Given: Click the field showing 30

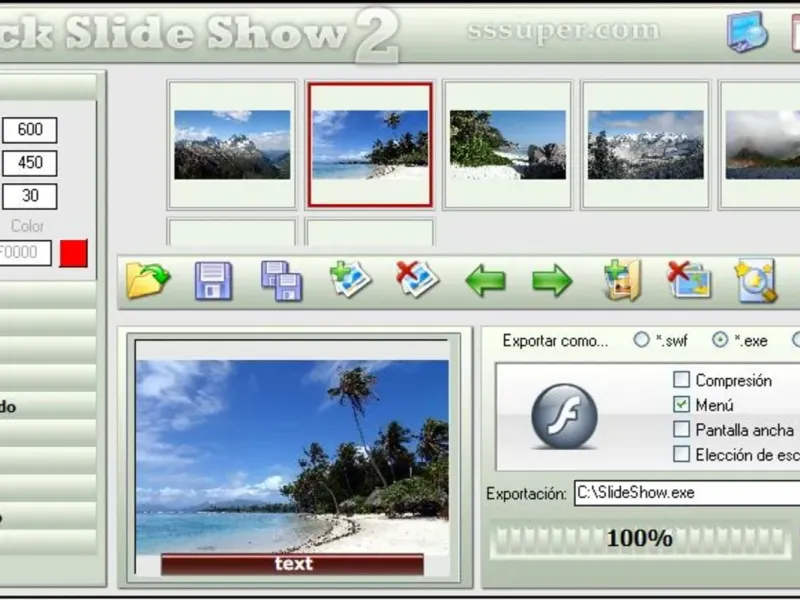Looking at the screenshot, I should click(x=30, y=196).
